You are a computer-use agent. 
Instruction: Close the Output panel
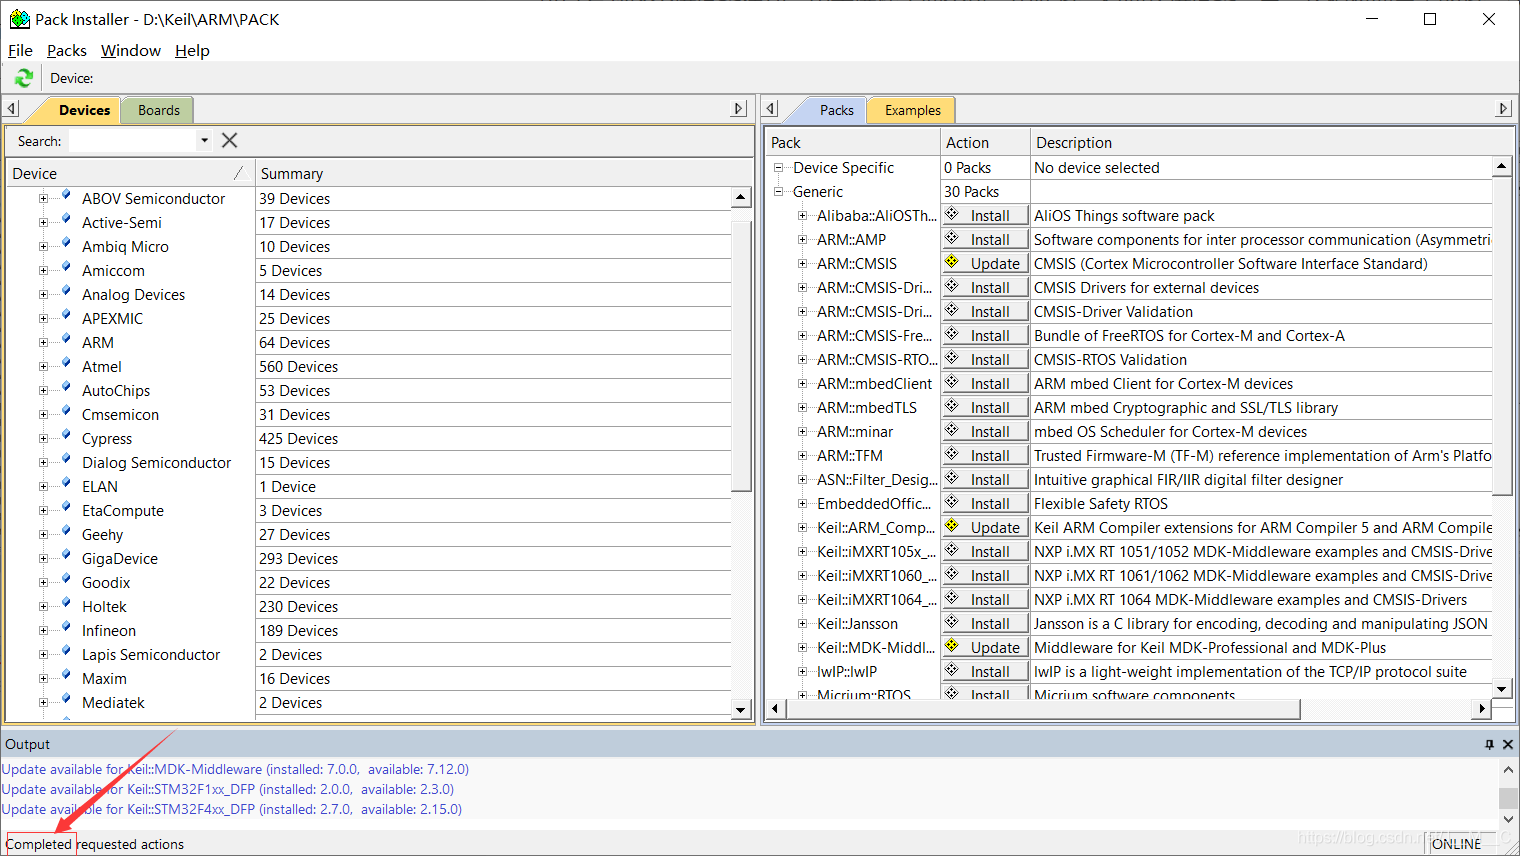(x=1508, y=744)
